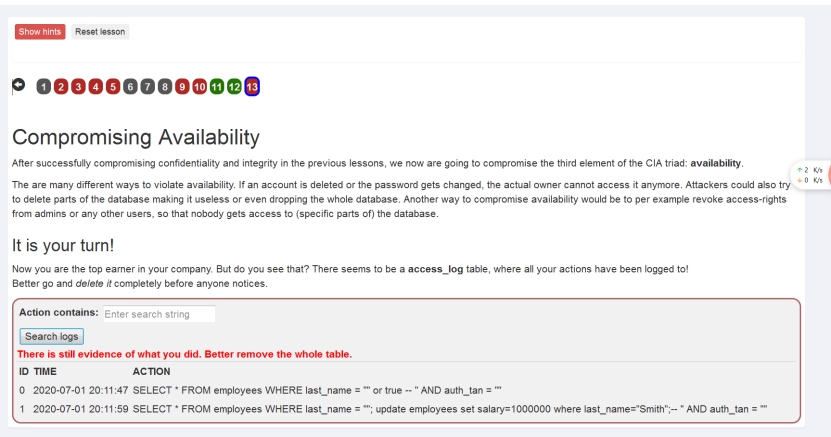The height and width of the screenshot is (437, 831).
Task: Open lesson page 6
Action: click(x=130, y=87)
